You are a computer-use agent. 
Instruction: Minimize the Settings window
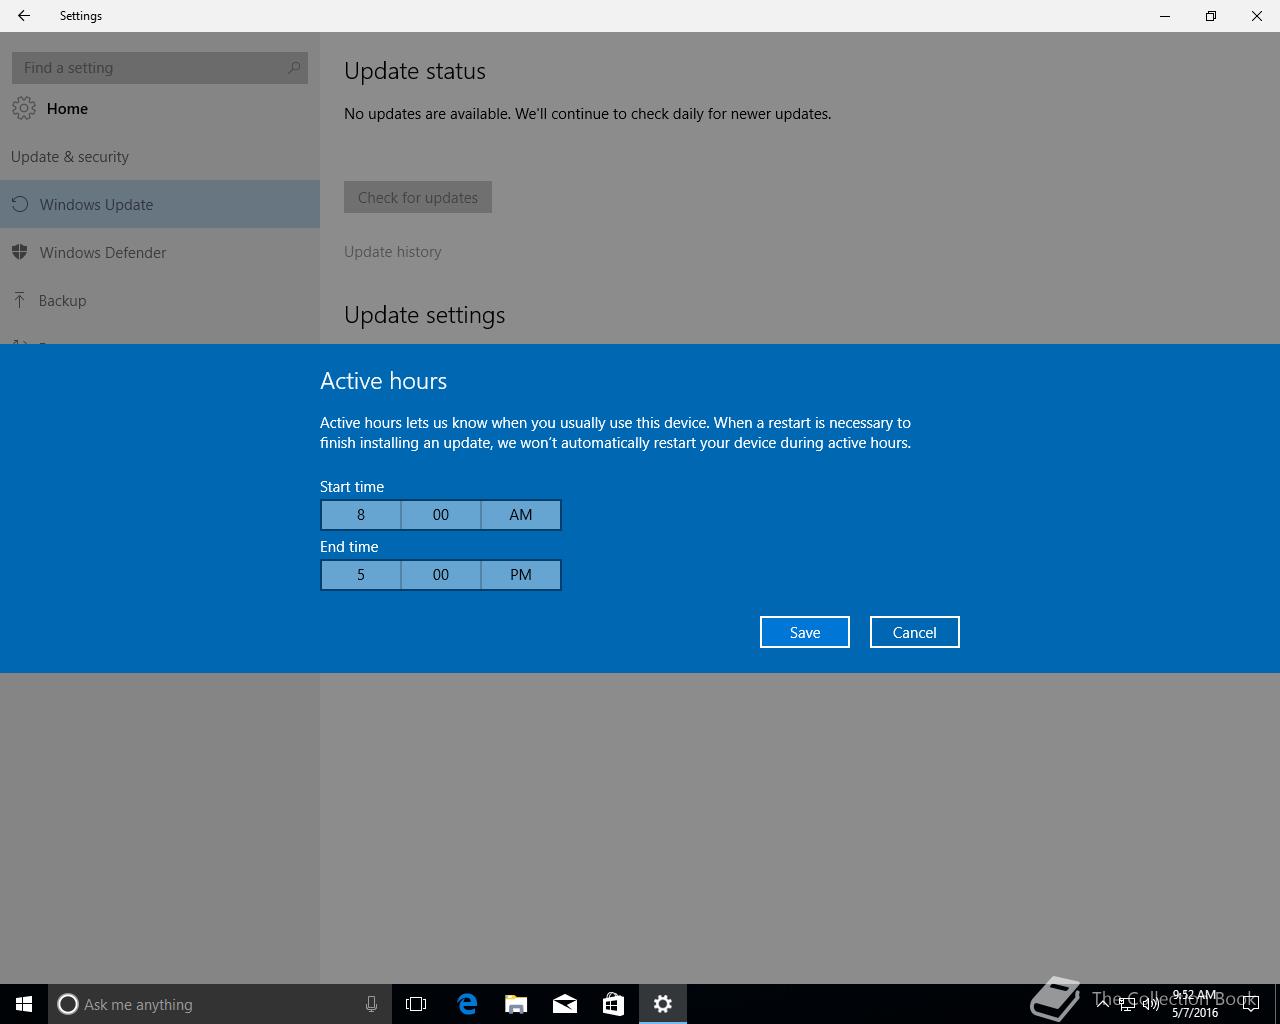point(1165,16)
